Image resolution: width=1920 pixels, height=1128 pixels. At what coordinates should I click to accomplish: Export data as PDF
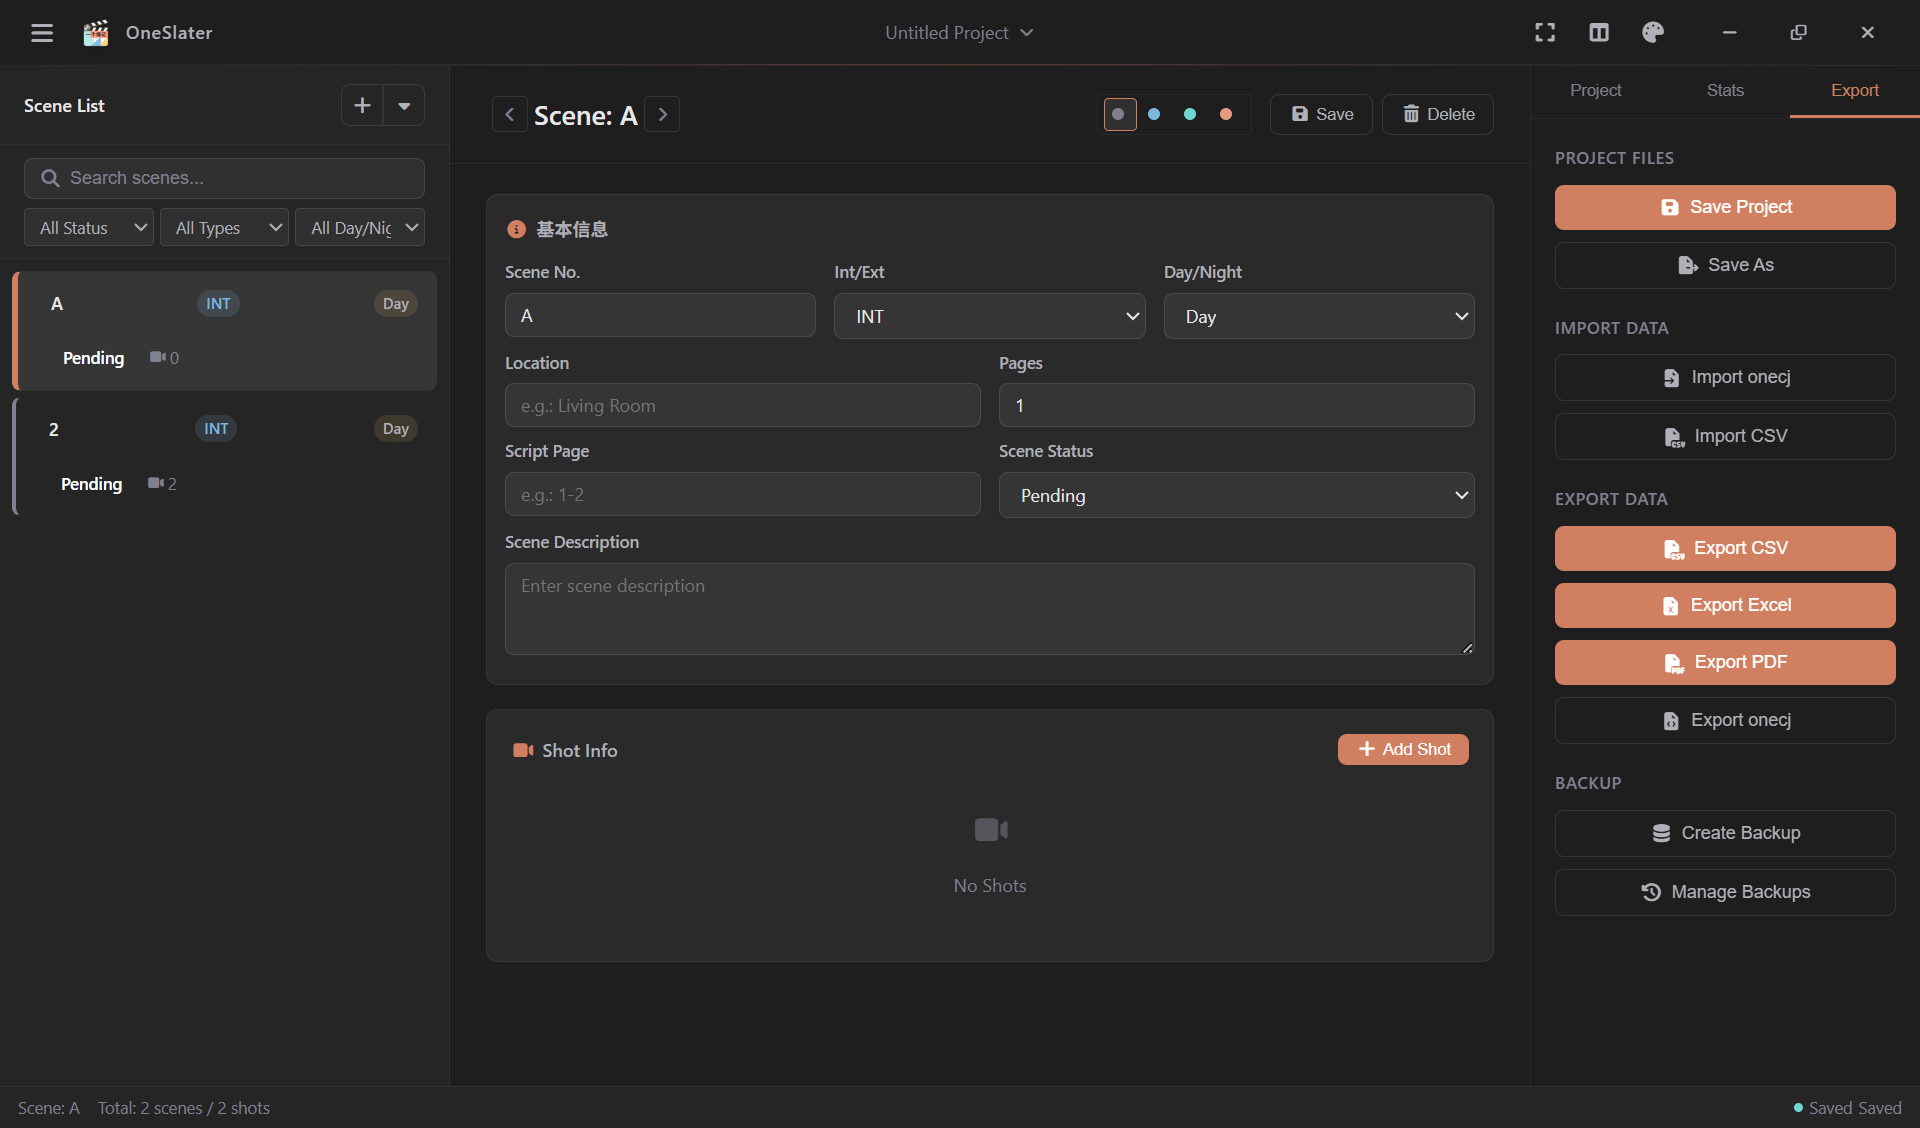(1725, 662)
